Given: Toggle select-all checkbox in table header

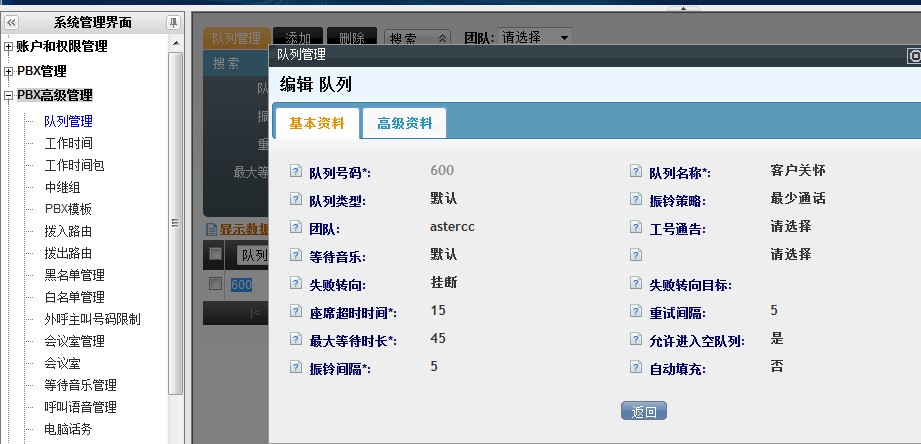Looking at the screenshot, I should [215, 255].
